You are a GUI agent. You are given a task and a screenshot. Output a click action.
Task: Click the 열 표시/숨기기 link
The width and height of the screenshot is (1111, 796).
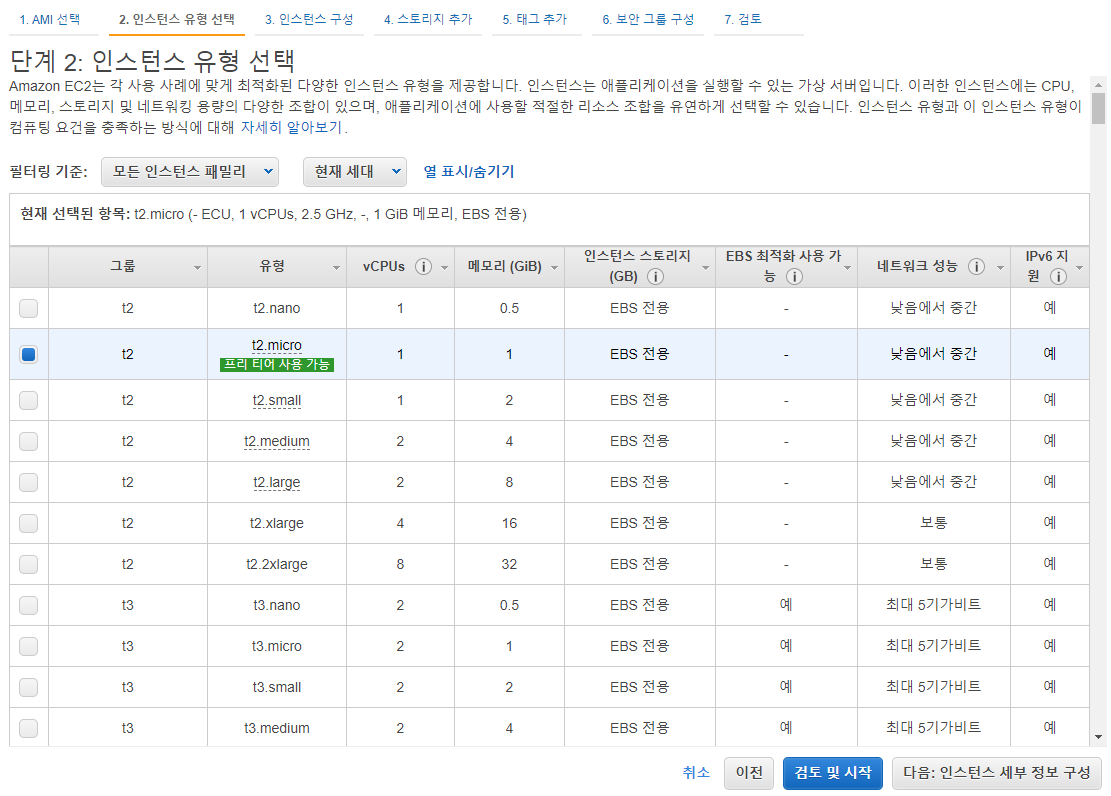469,172
